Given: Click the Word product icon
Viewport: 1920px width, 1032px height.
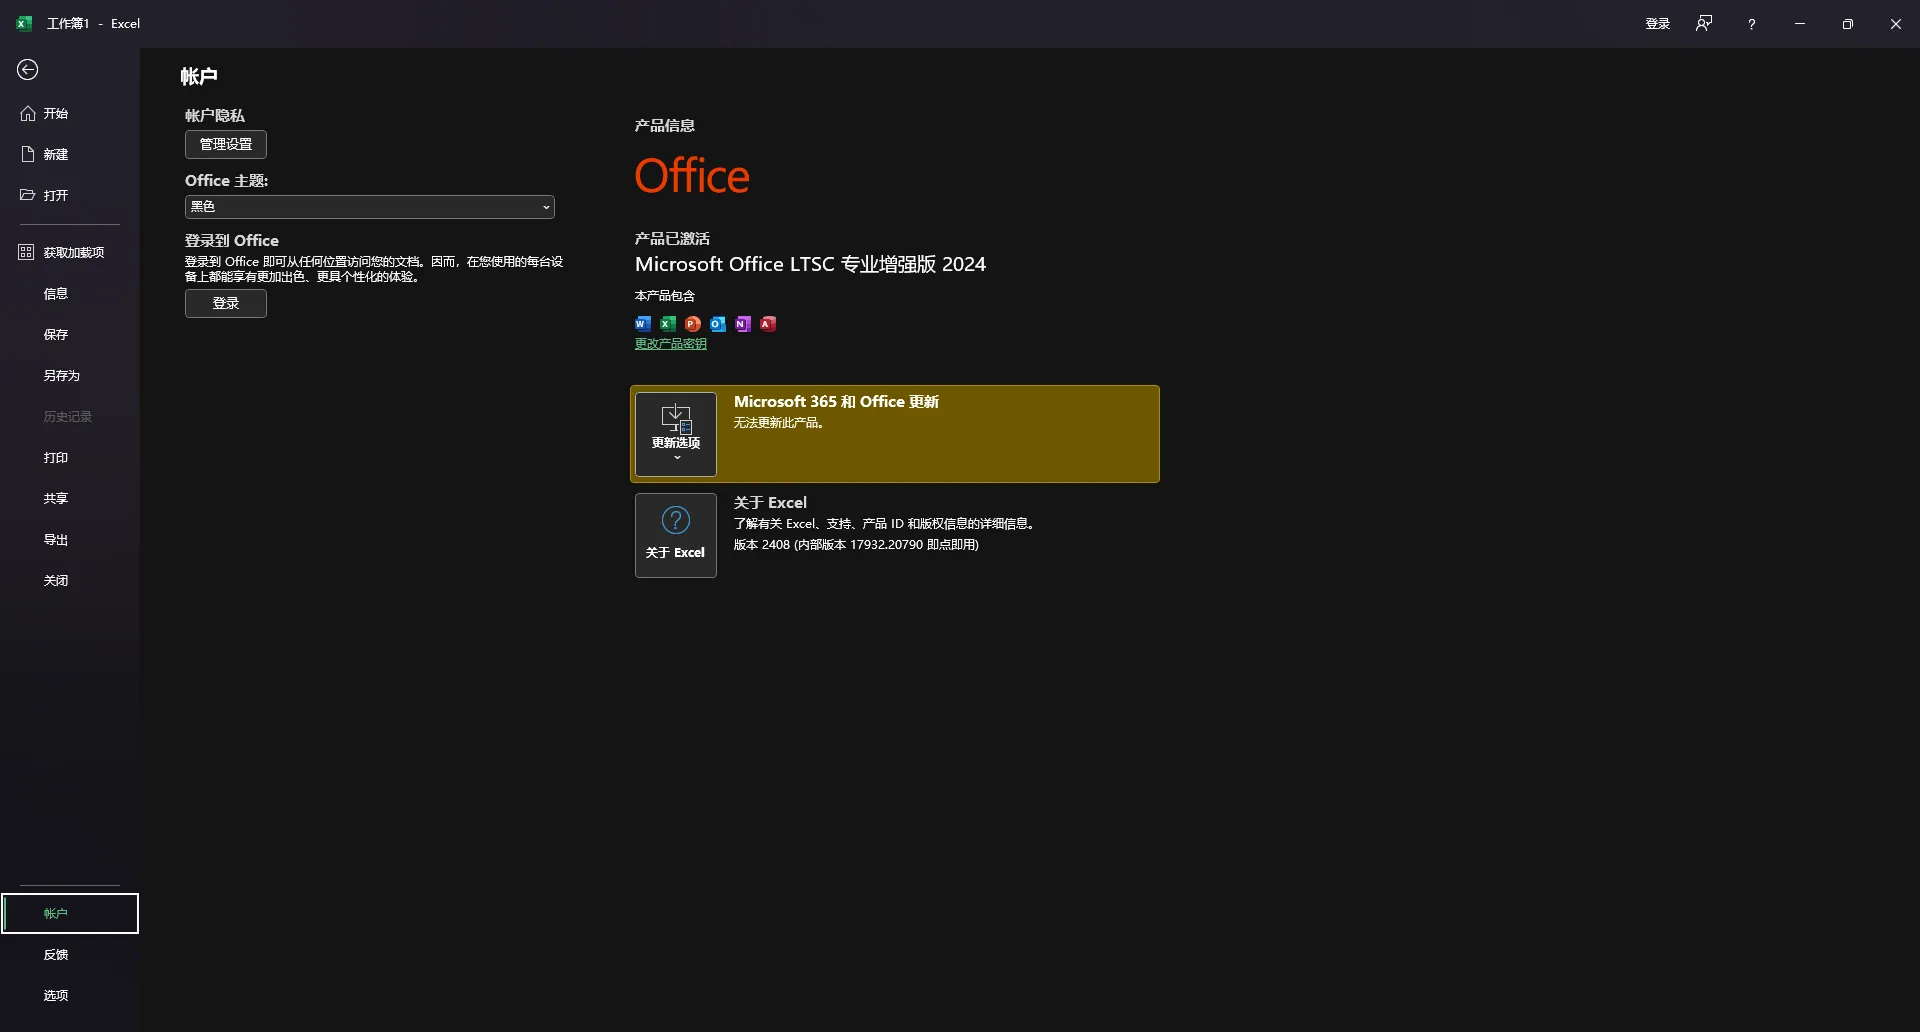Looking at the screenshot, I should pyautogui.click(x=643, y=323).
